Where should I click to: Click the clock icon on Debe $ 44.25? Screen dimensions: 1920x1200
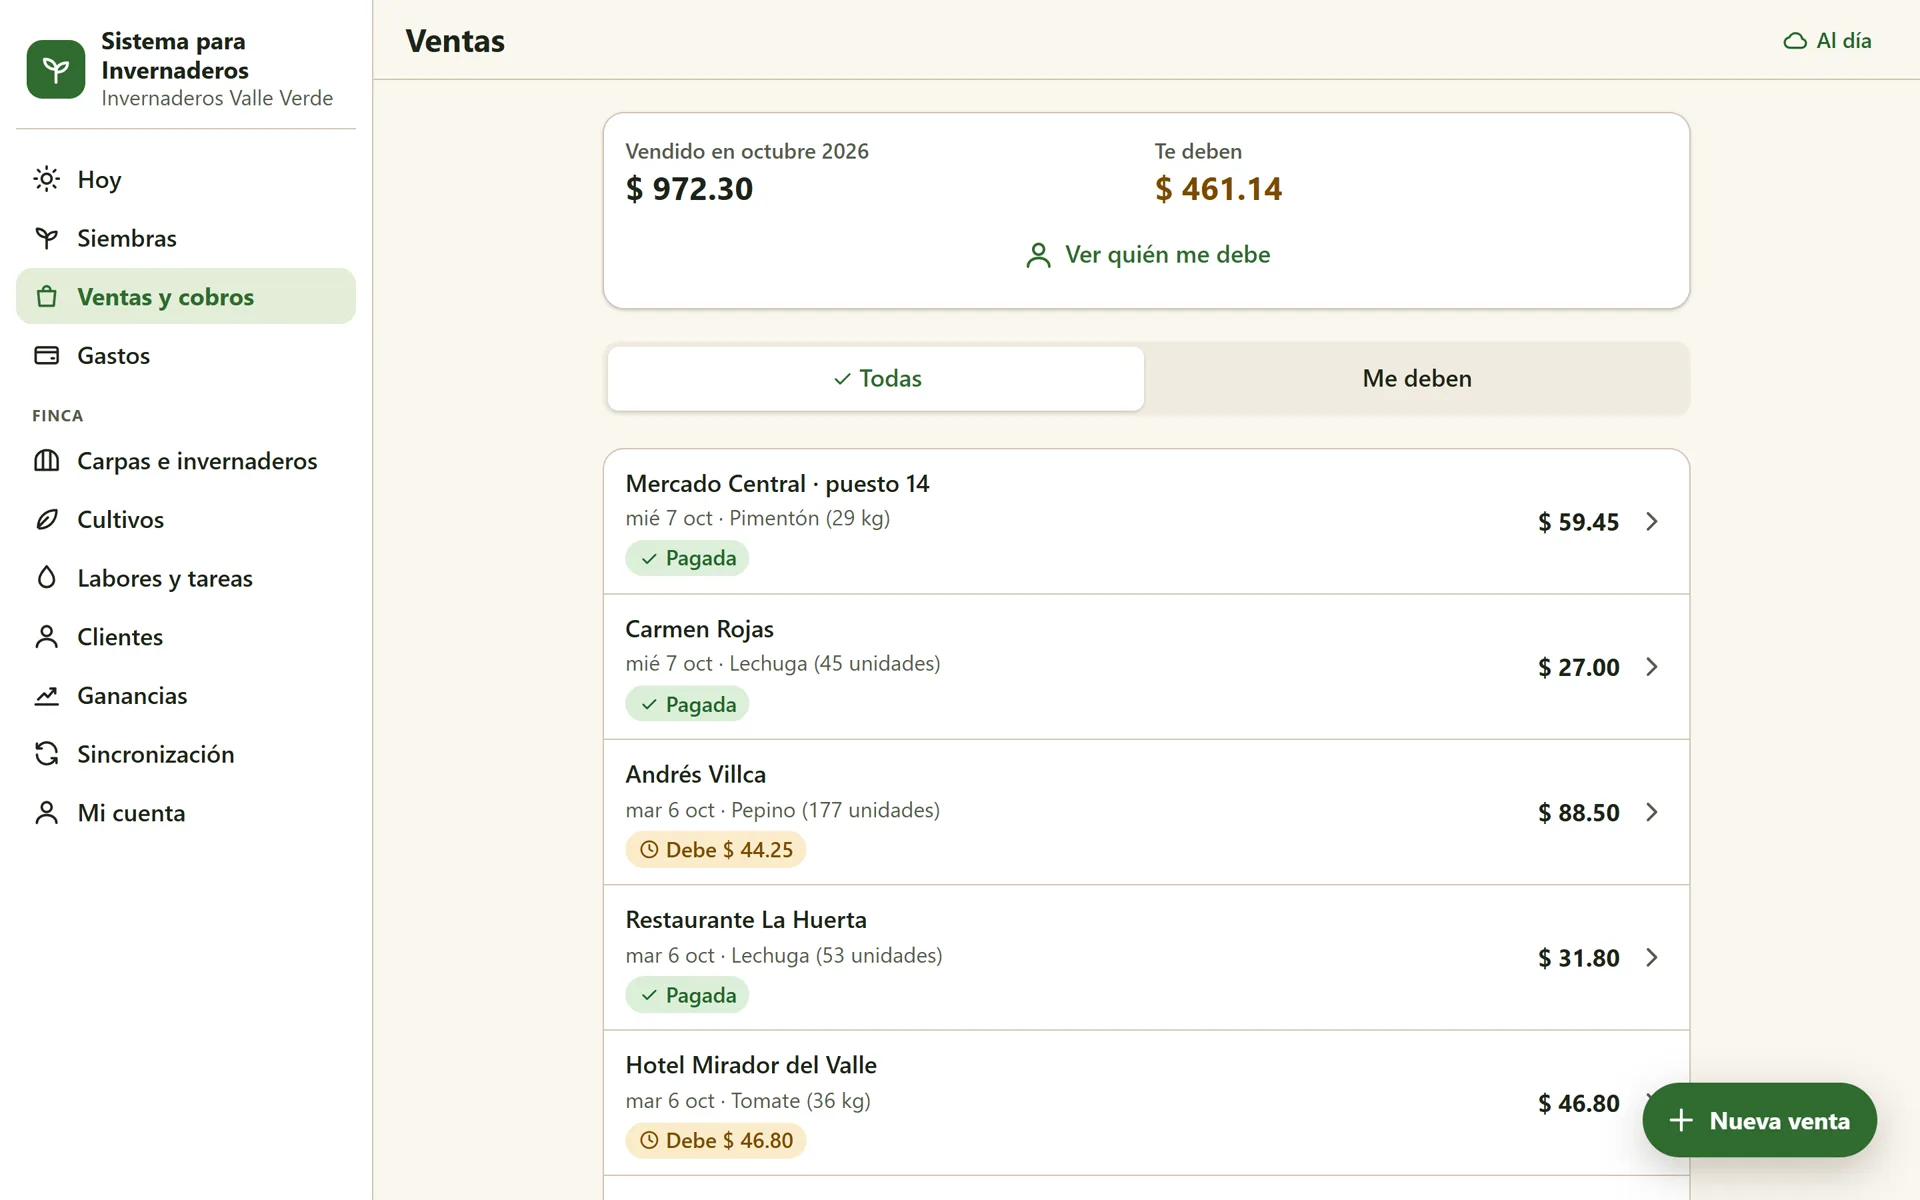tap(649, 850)
